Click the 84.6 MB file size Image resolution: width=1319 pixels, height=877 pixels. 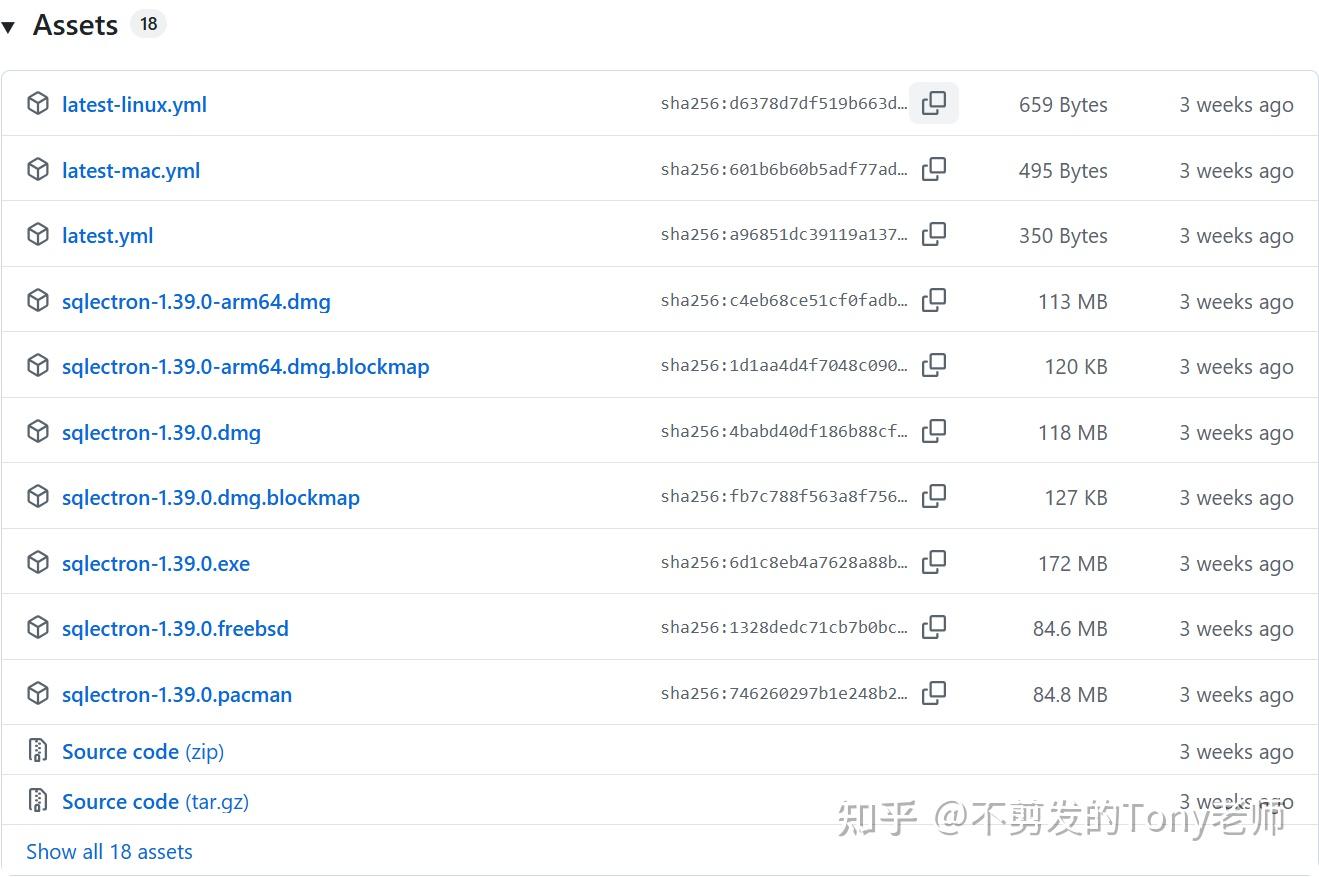click(x=1070, y=629)
